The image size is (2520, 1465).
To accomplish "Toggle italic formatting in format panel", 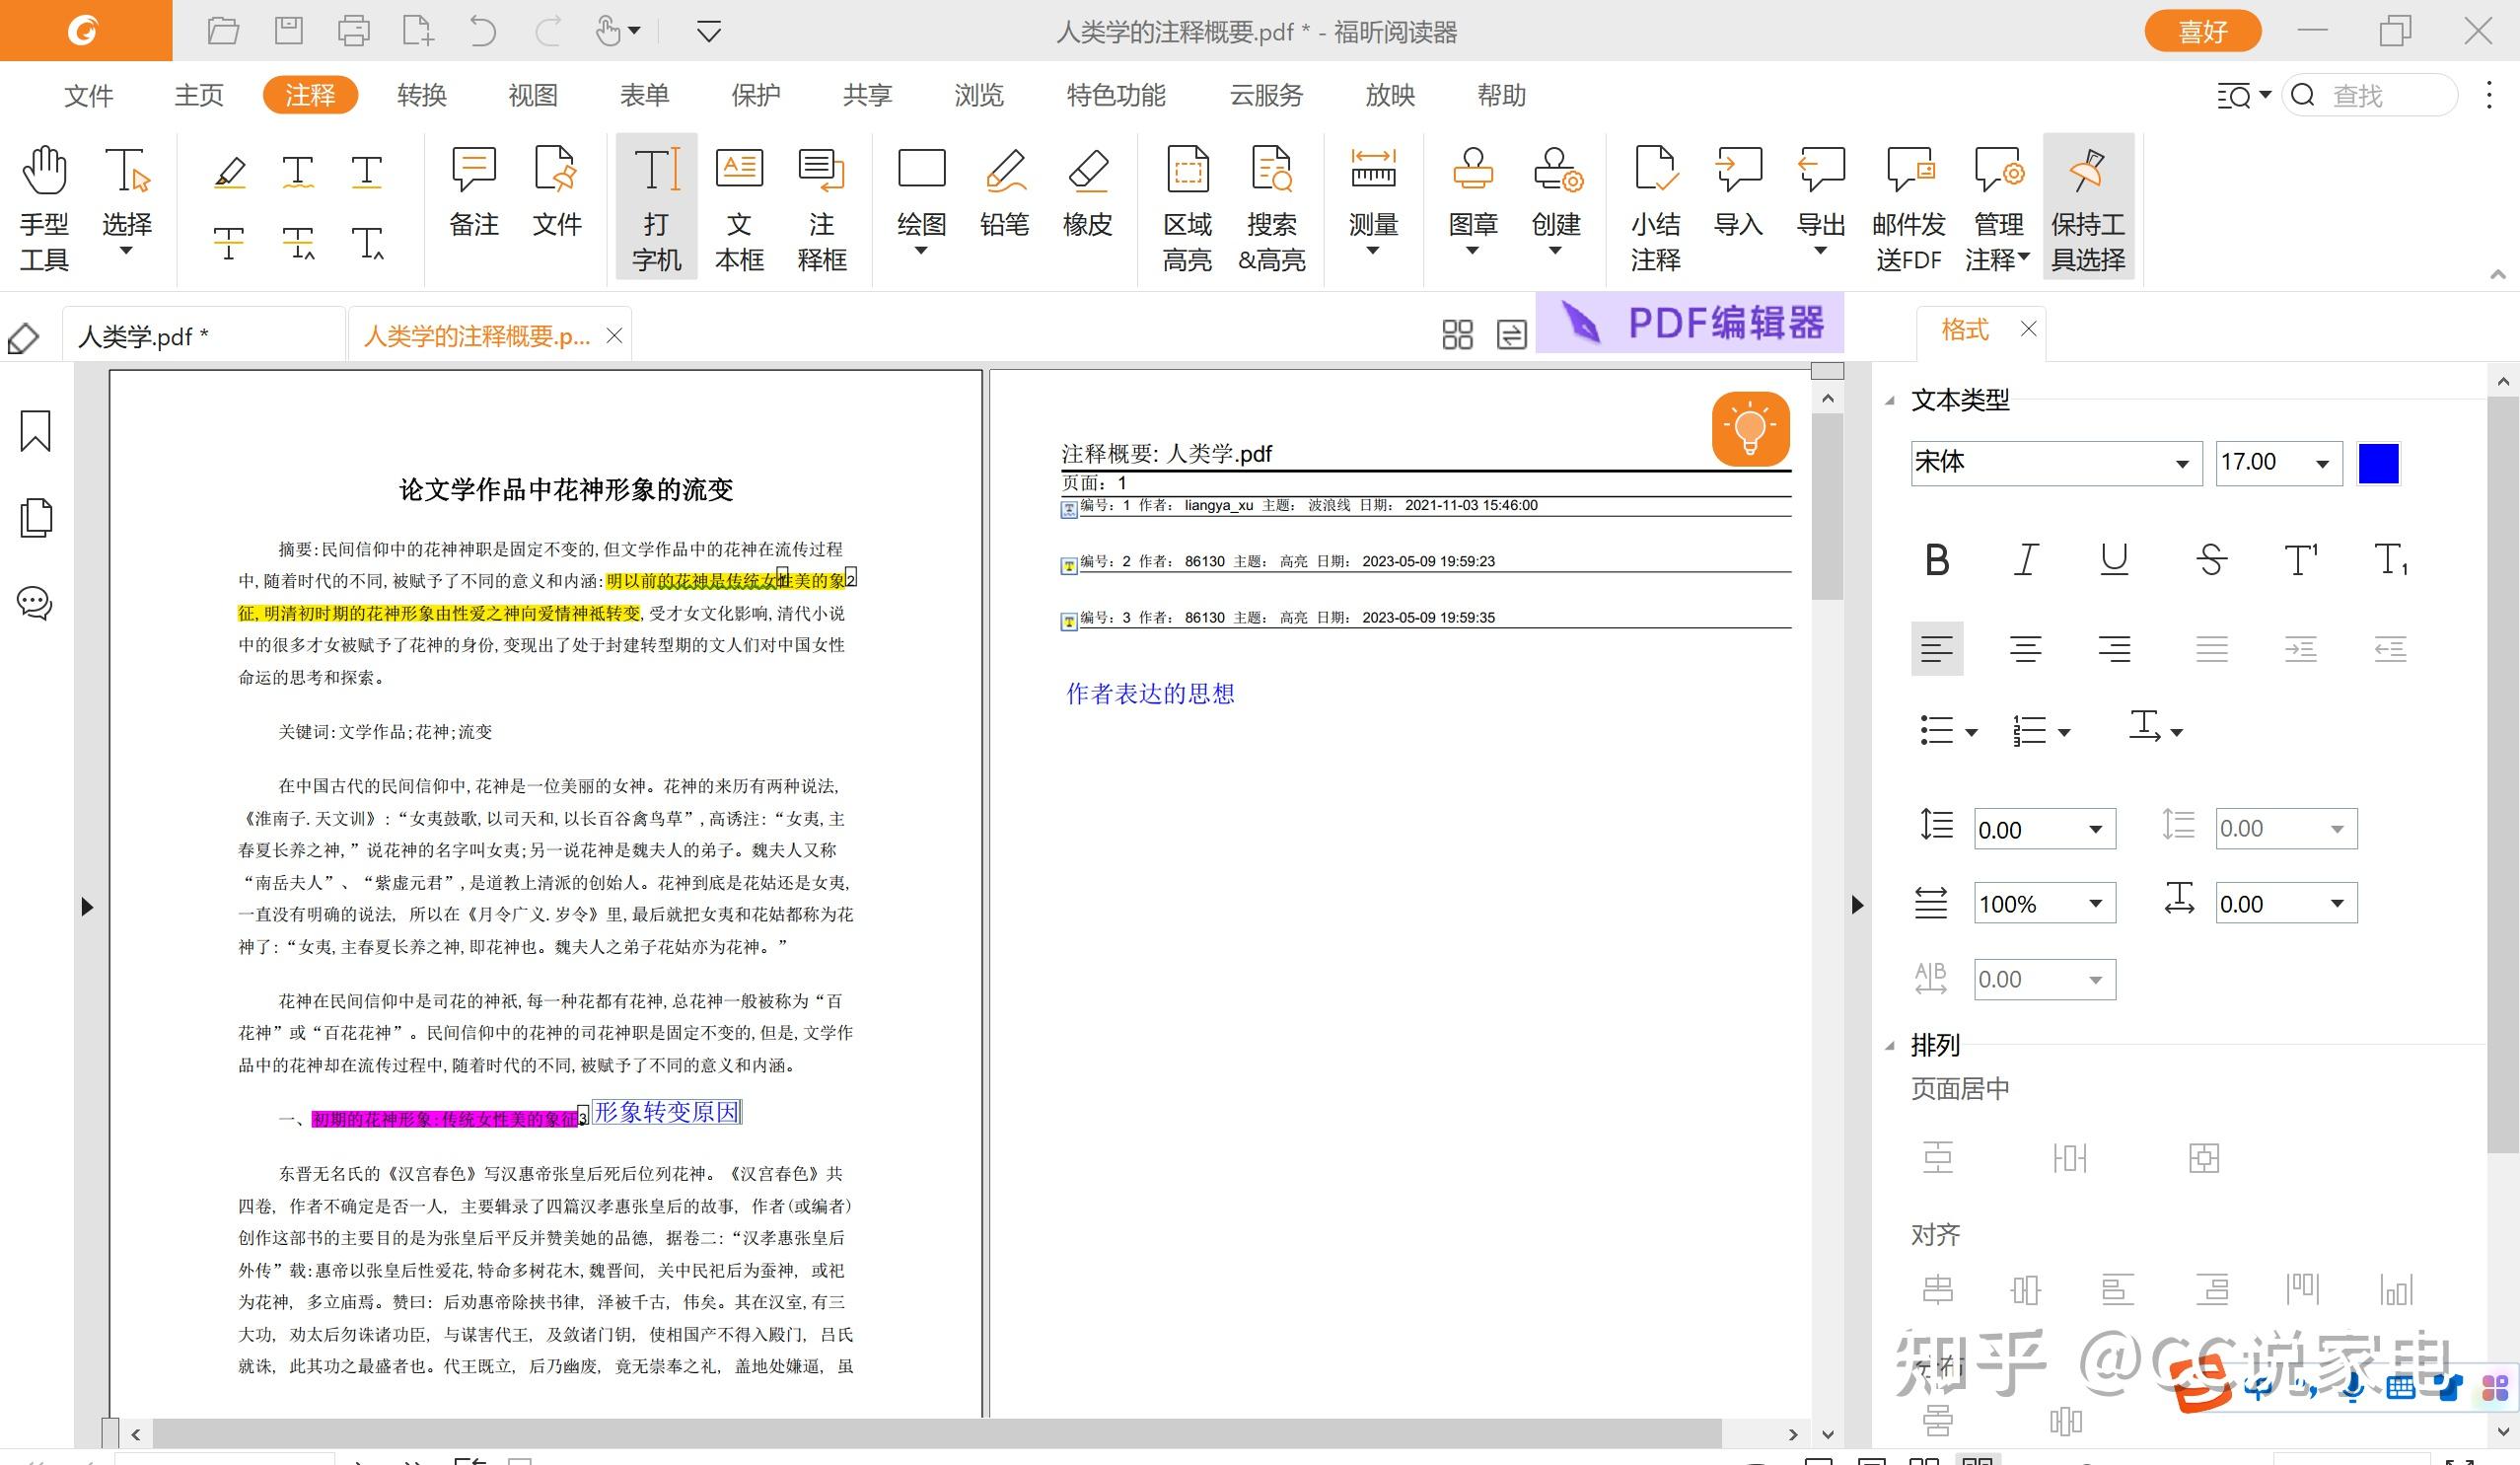I will point(2026,560).
